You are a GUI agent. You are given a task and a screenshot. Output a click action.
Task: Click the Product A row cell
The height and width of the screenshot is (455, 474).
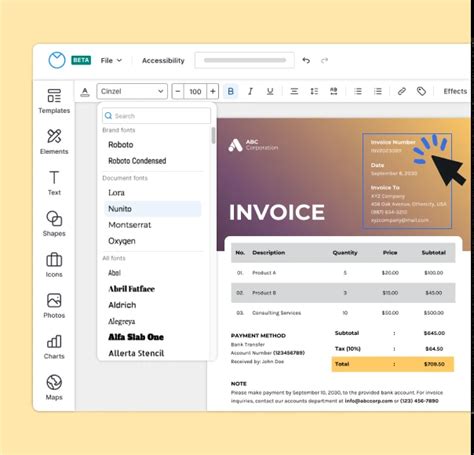pos(264,273)
